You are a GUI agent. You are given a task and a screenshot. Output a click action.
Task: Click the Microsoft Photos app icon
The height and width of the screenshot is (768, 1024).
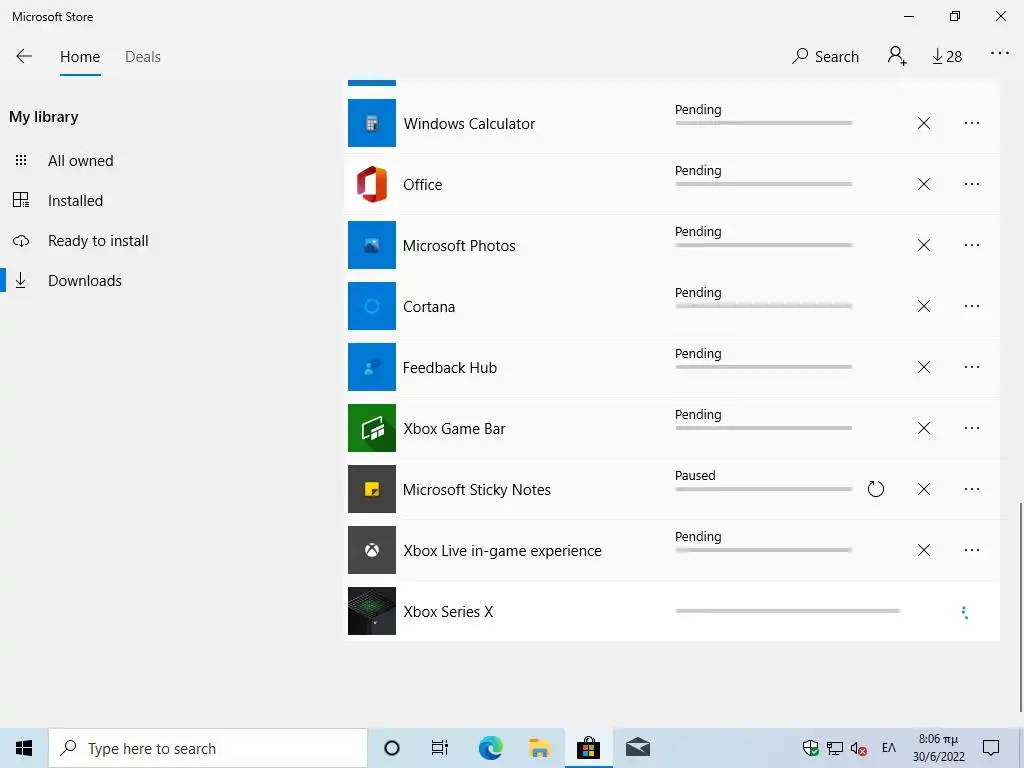[372, 245]
